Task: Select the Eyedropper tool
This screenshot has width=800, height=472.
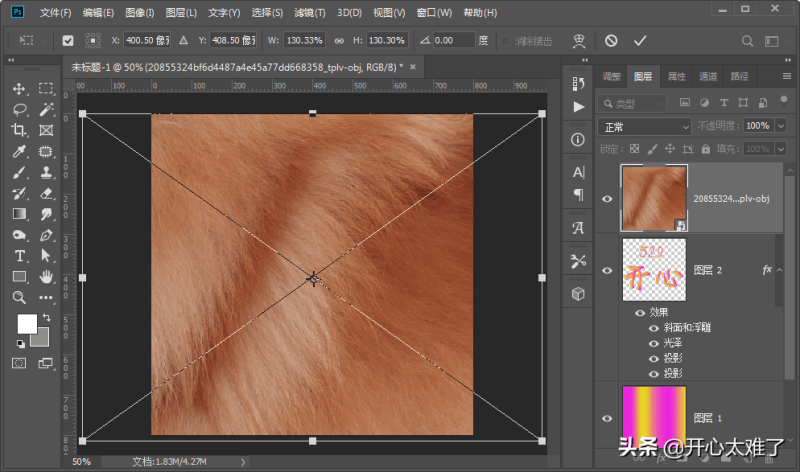Action: tap(20, 151)
